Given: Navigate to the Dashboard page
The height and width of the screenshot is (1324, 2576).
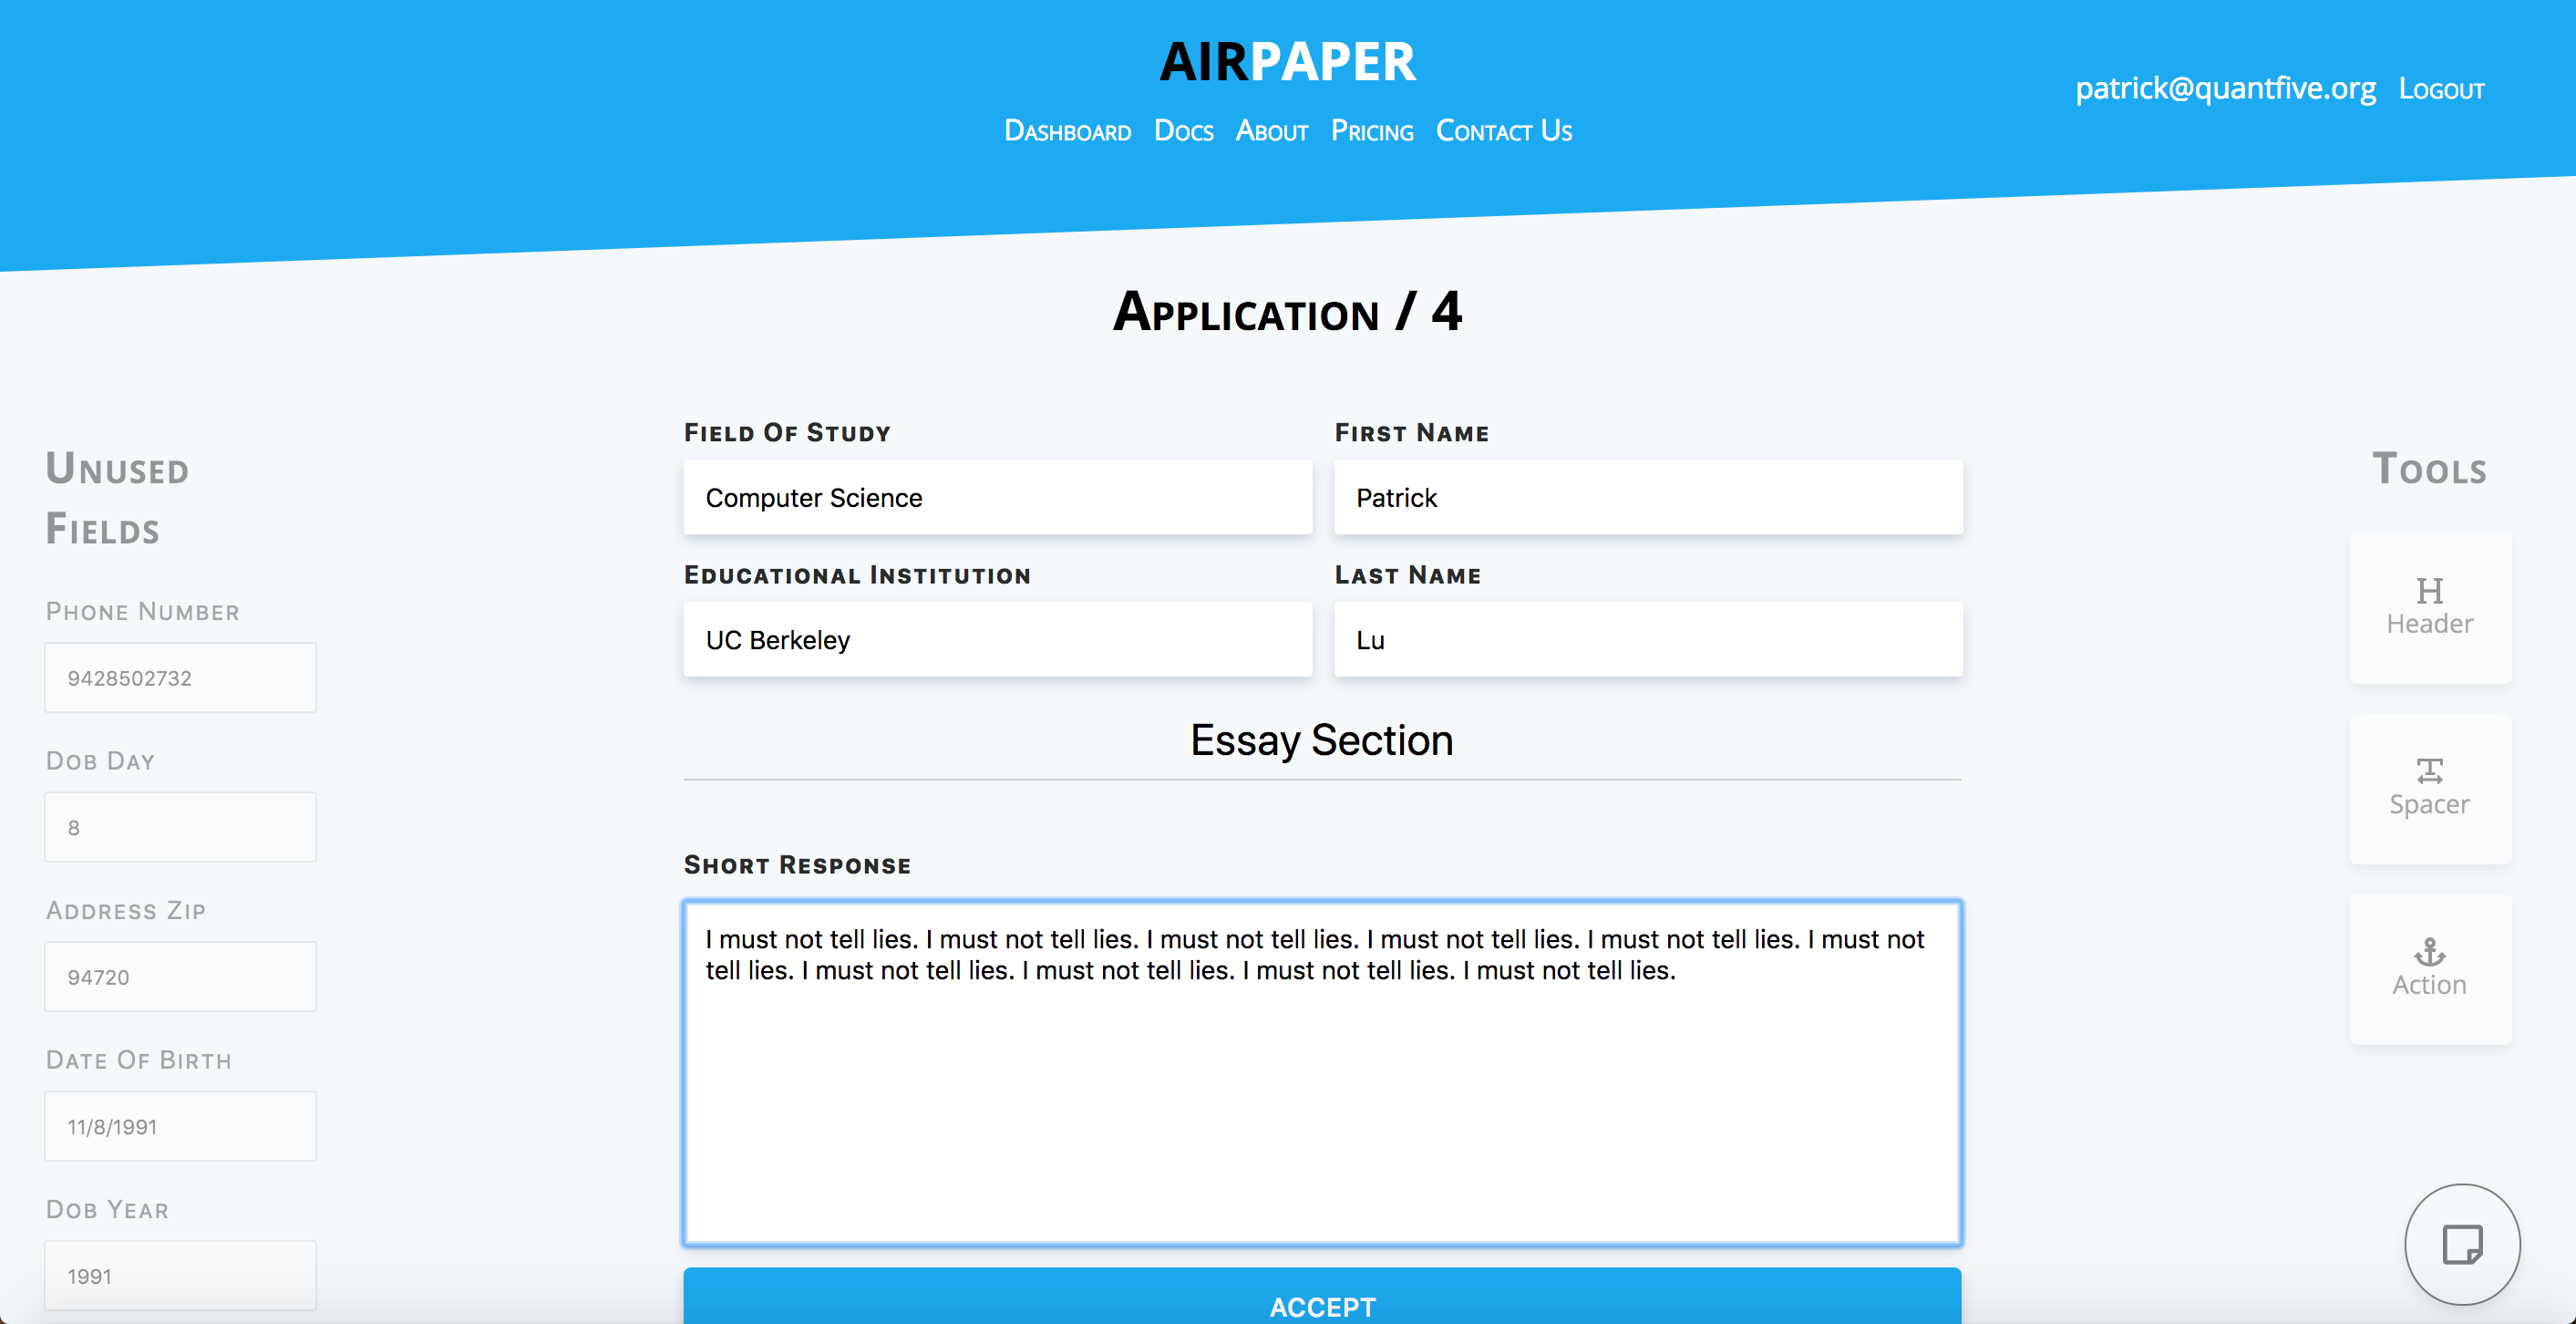Looking at the screenshot, I should pos(1067,130).
